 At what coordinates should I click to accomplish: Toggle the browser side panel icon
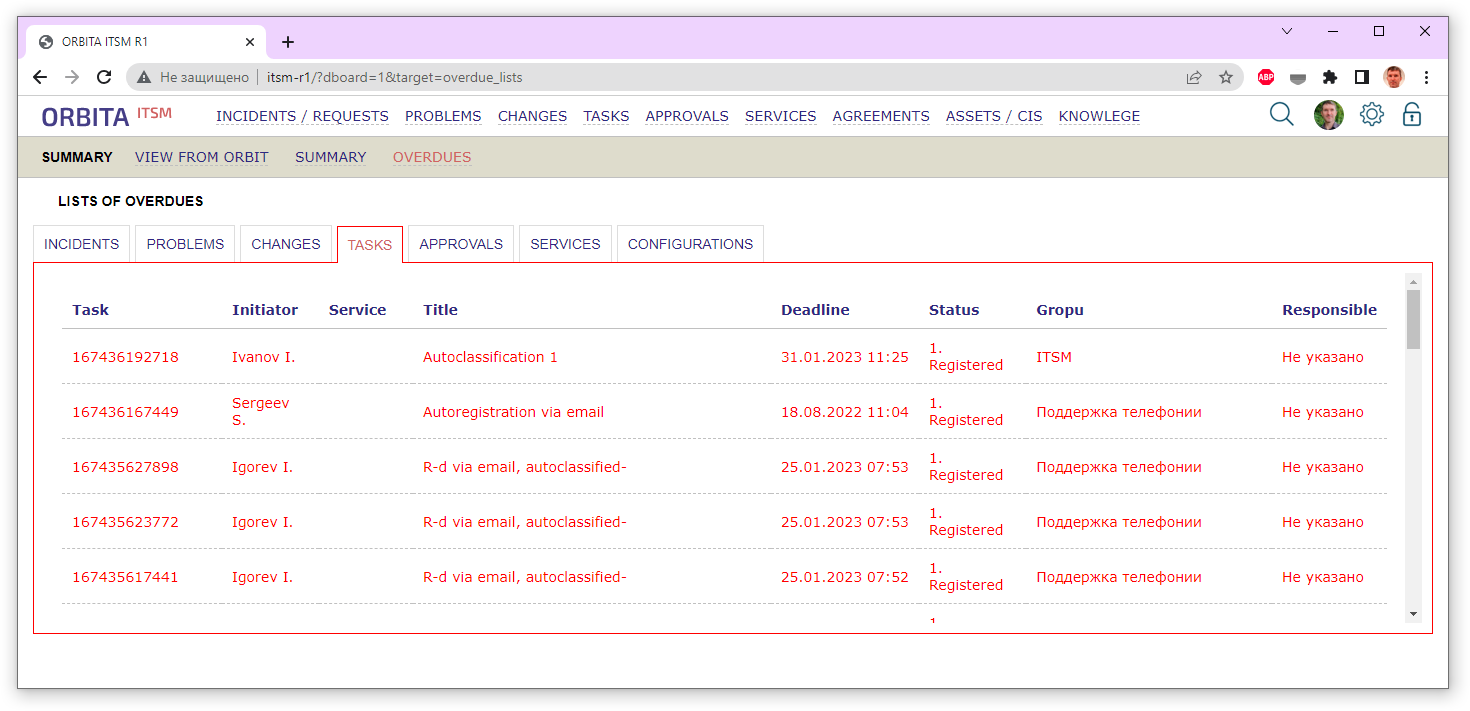1361,77
